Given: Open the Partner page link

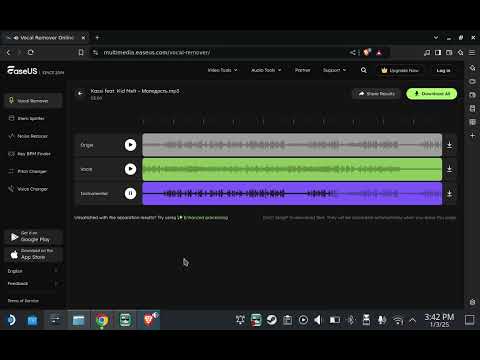Looking at the screenshot, I should (x=302, y=70).
